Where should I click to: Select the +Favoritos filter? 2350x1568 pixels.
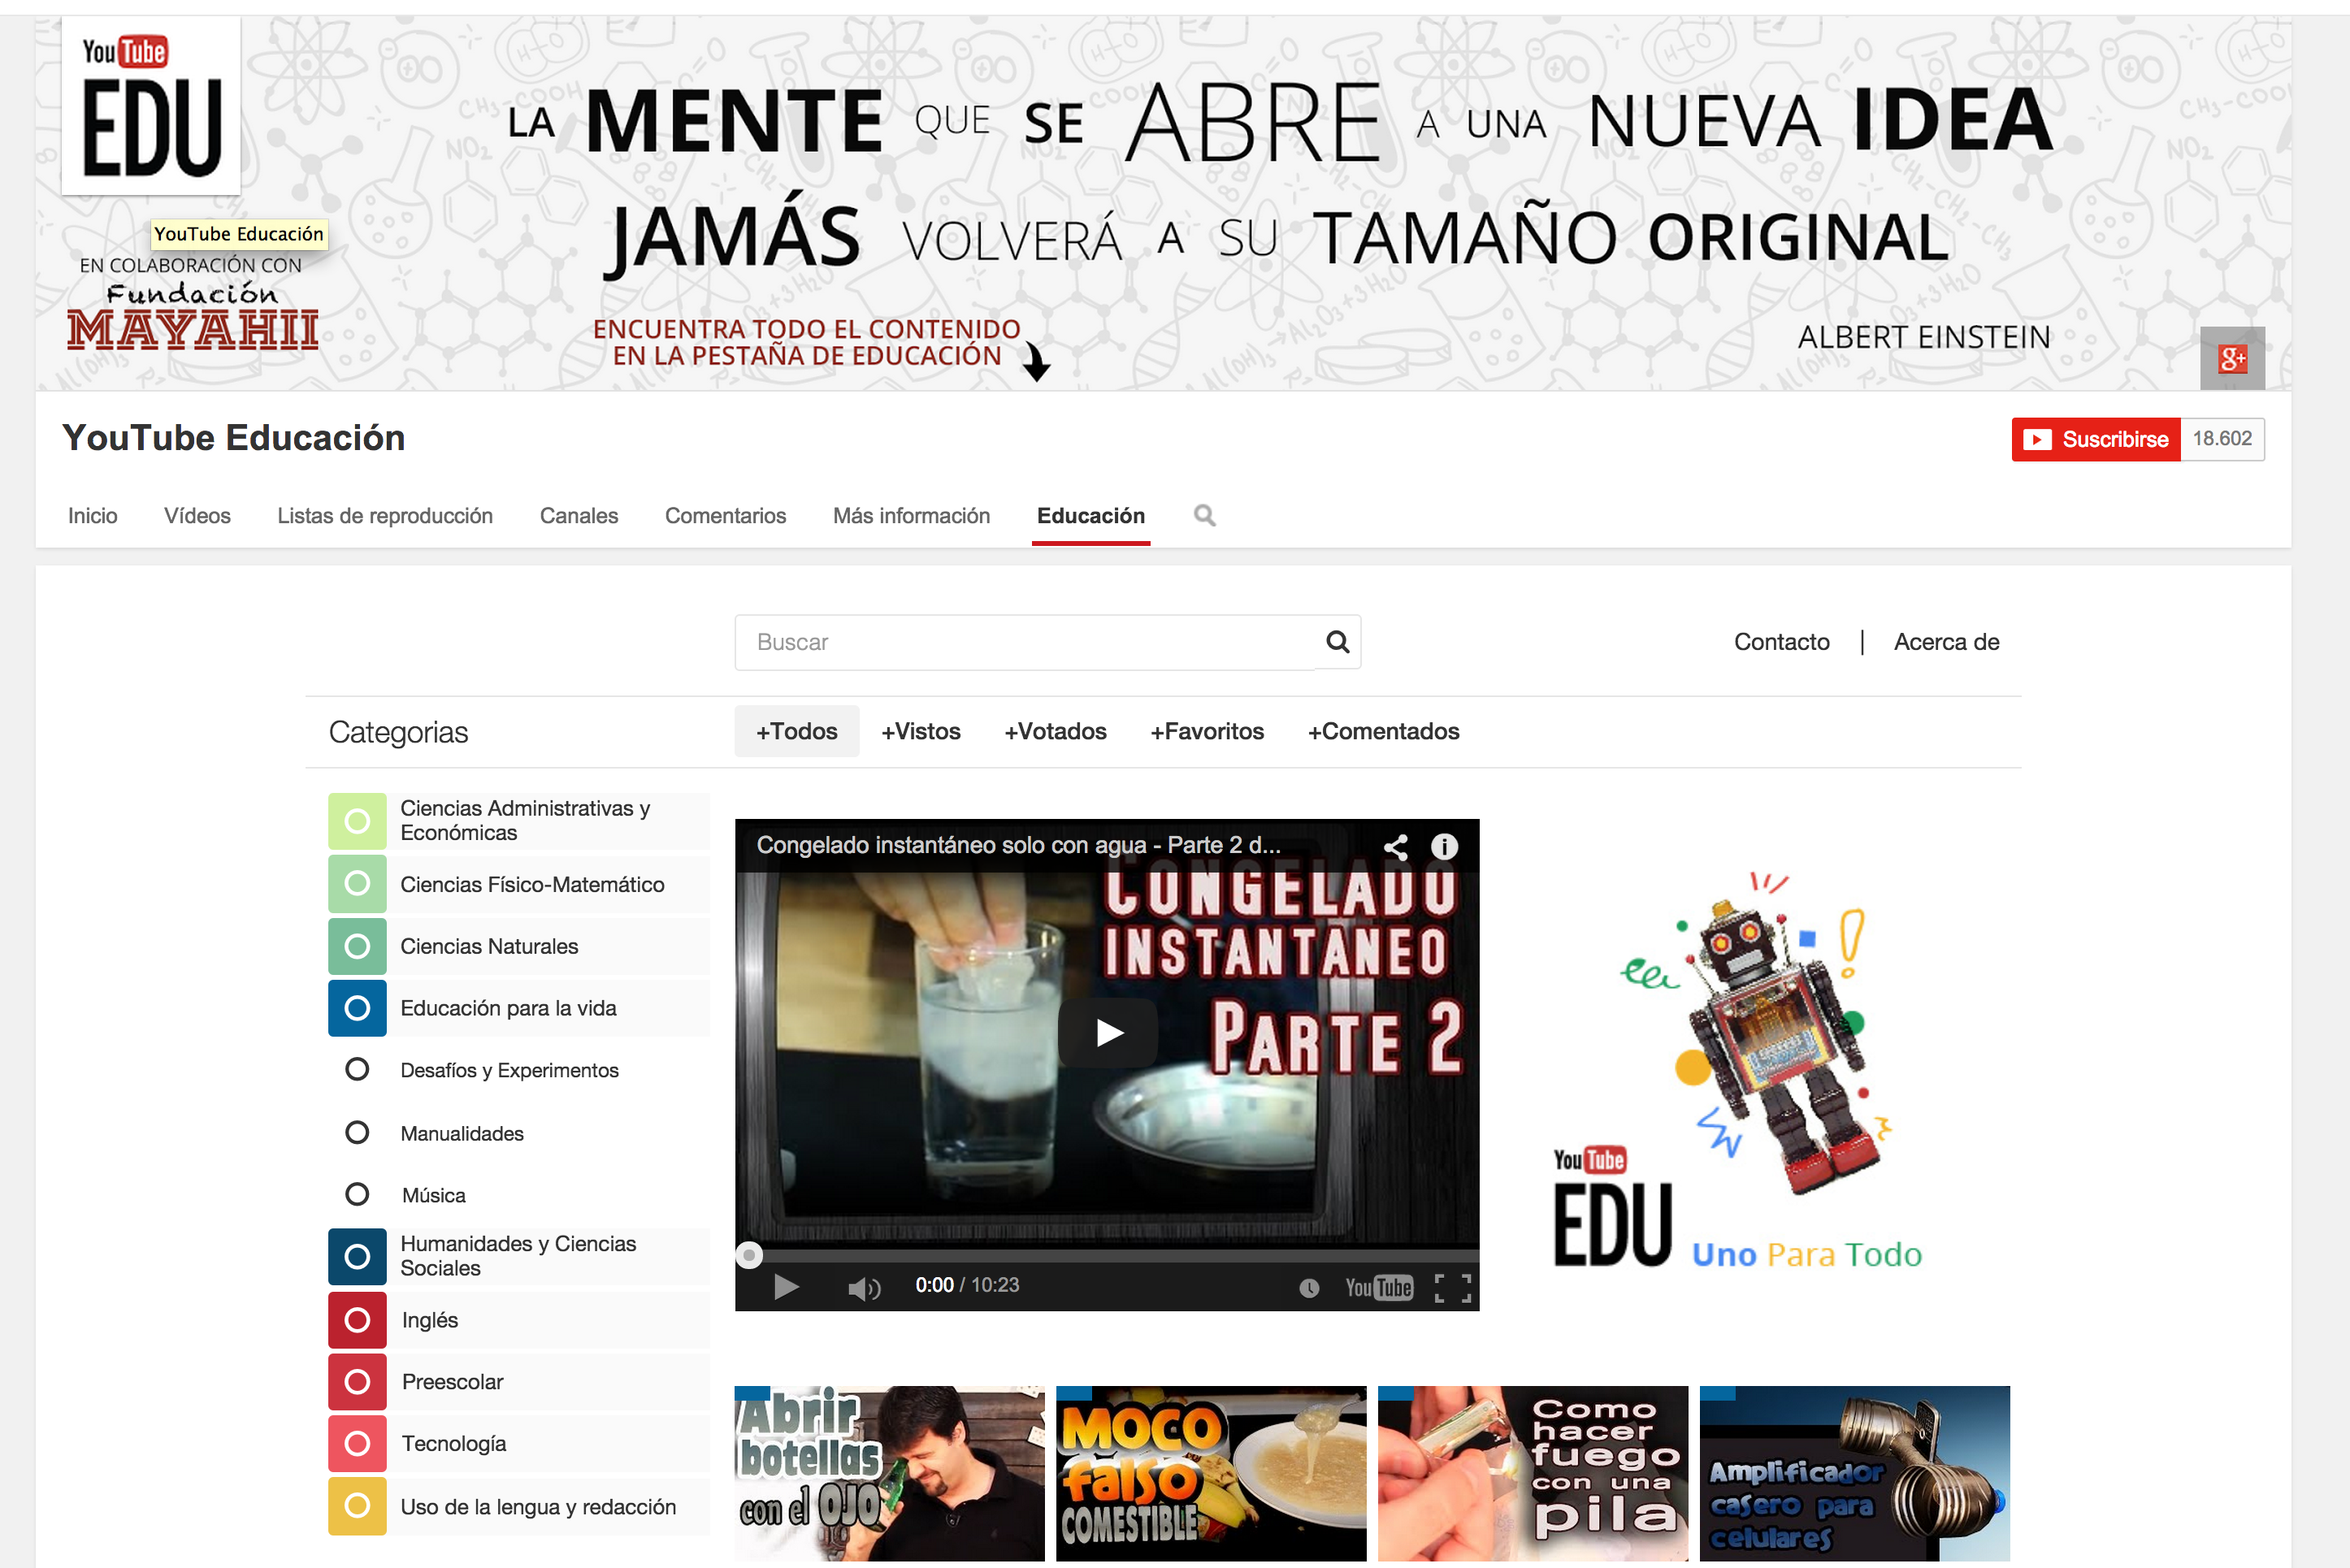click(x=1207, y=732)
